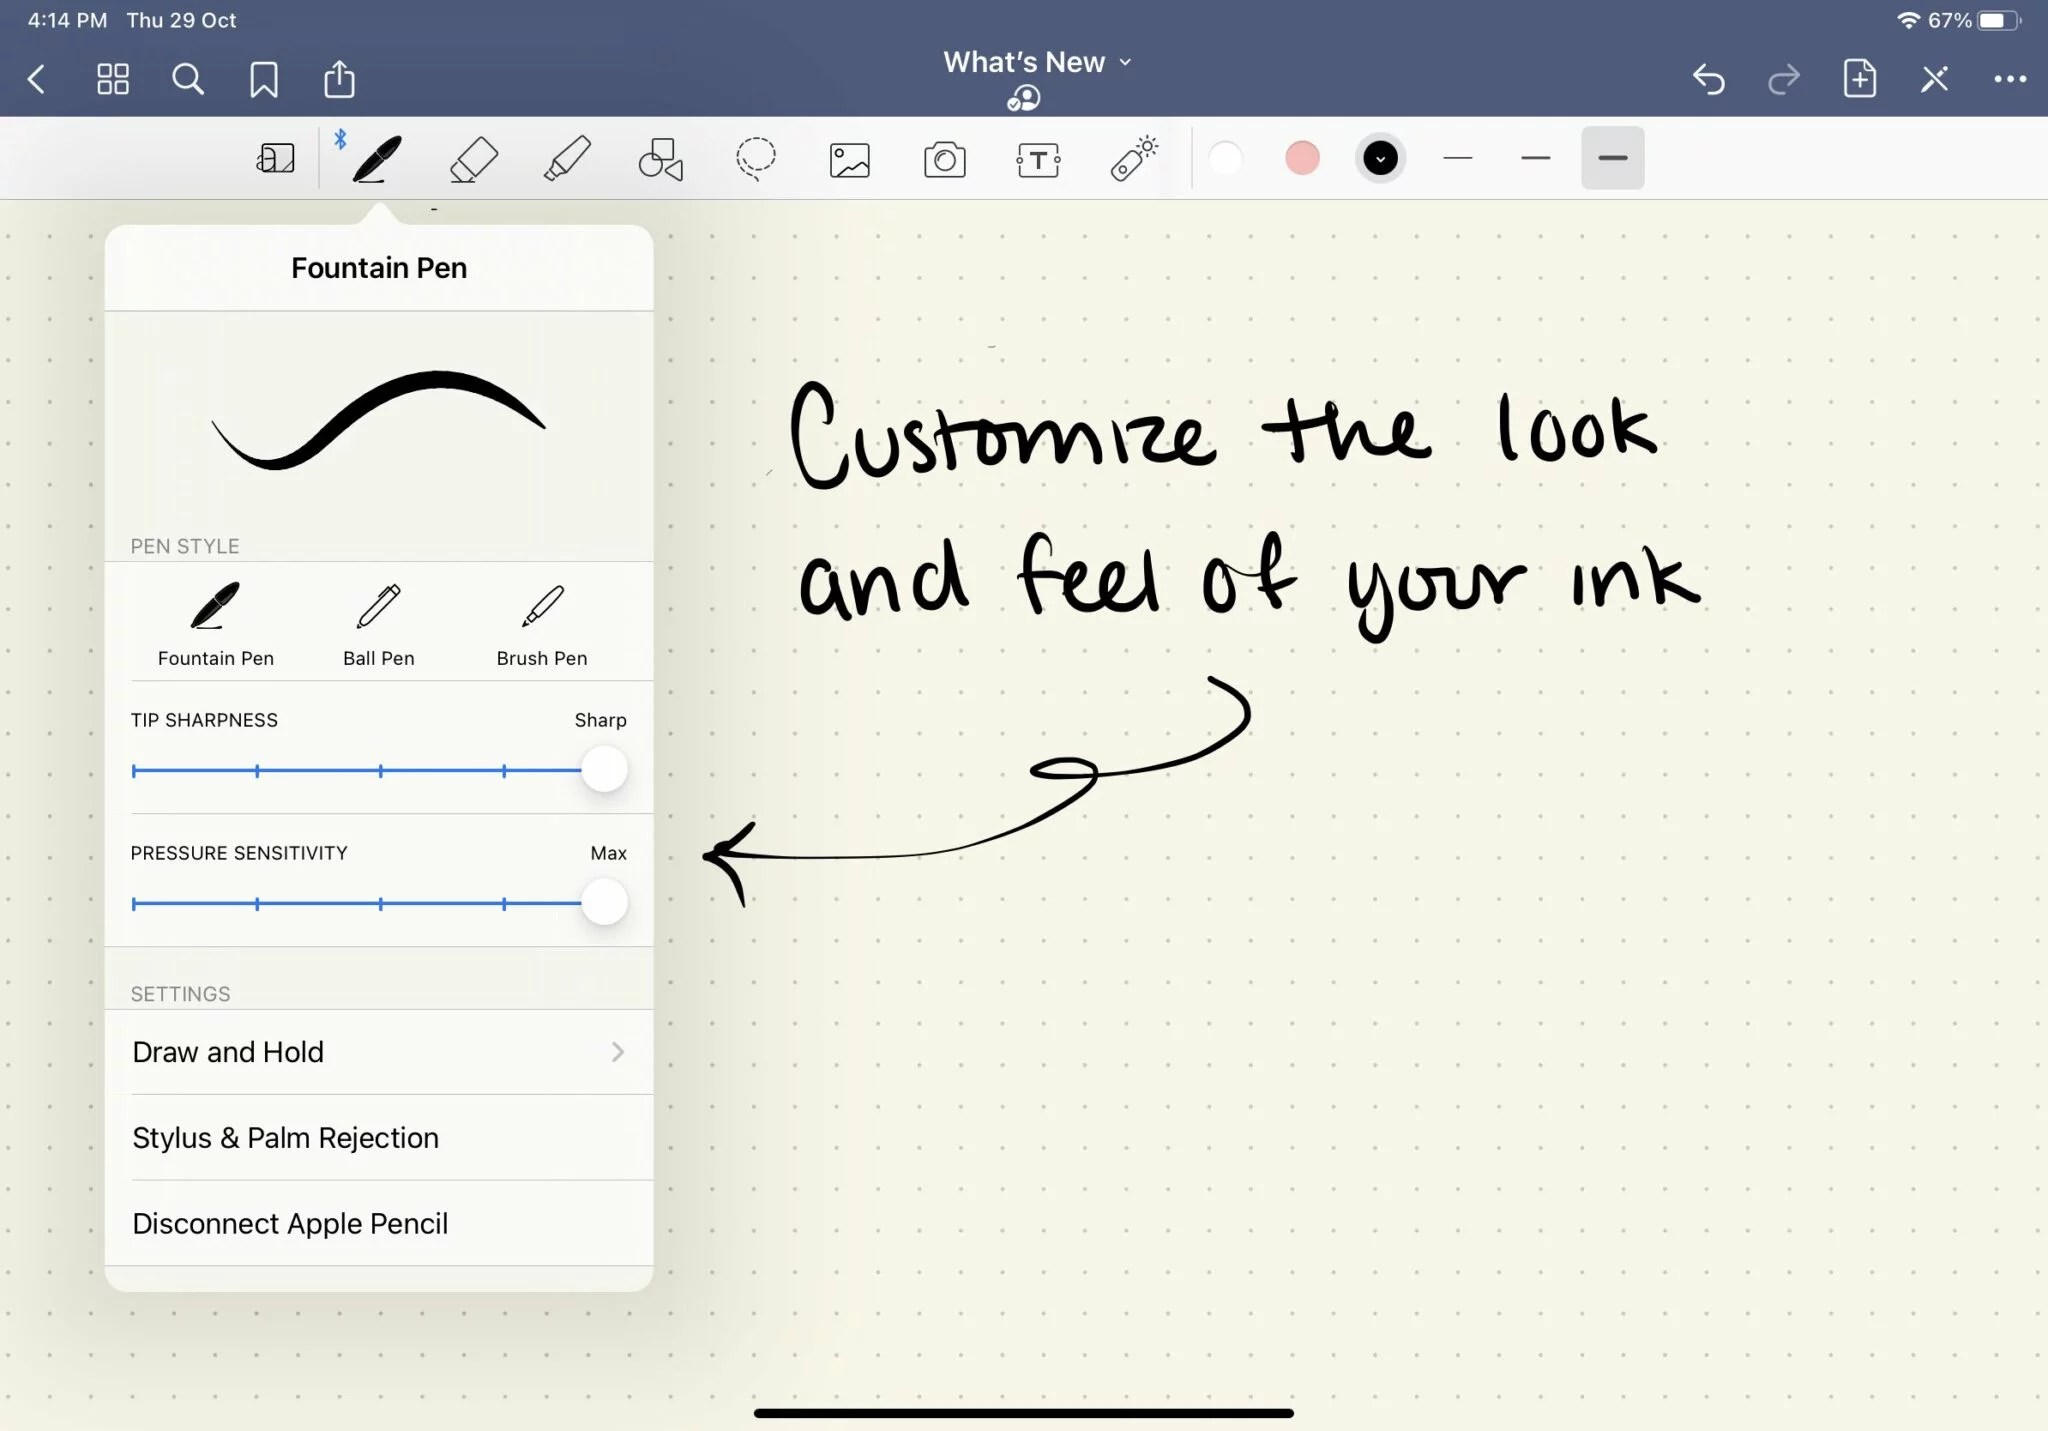Select the Camera tool

click(x=943, y=158)
